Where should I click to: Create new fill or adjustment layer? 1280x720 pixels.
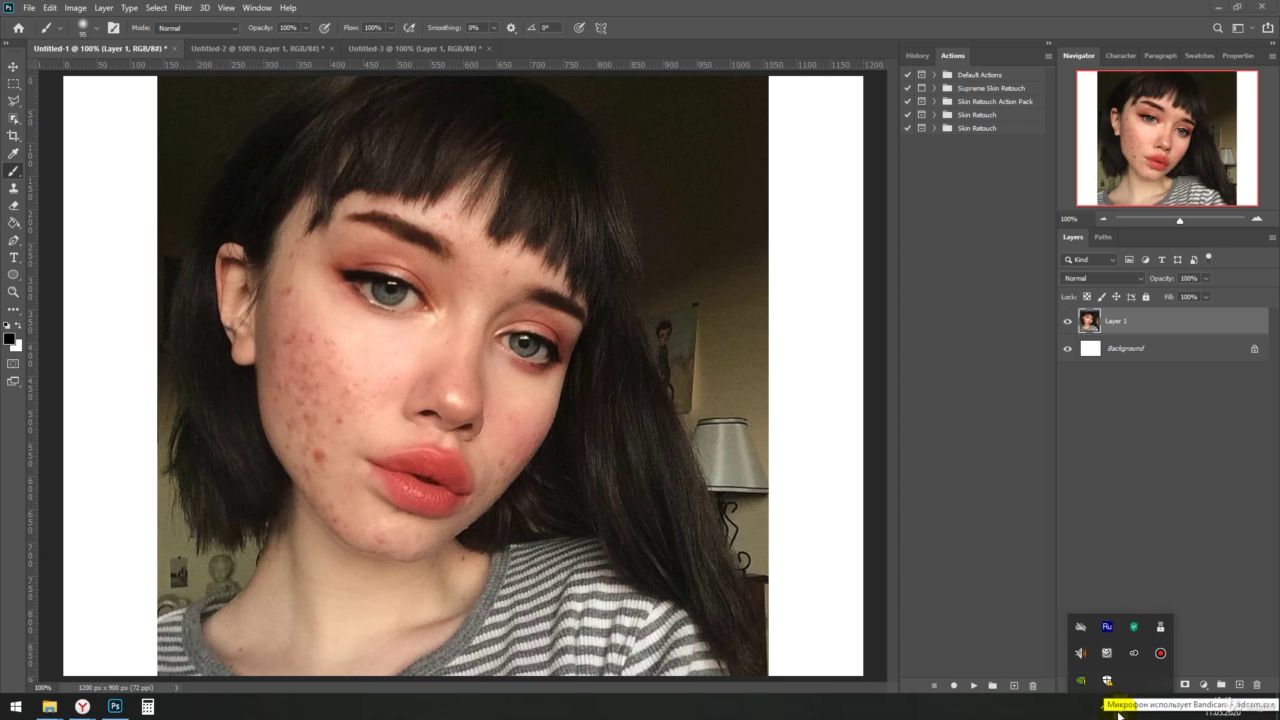[x=1203, y=685]
